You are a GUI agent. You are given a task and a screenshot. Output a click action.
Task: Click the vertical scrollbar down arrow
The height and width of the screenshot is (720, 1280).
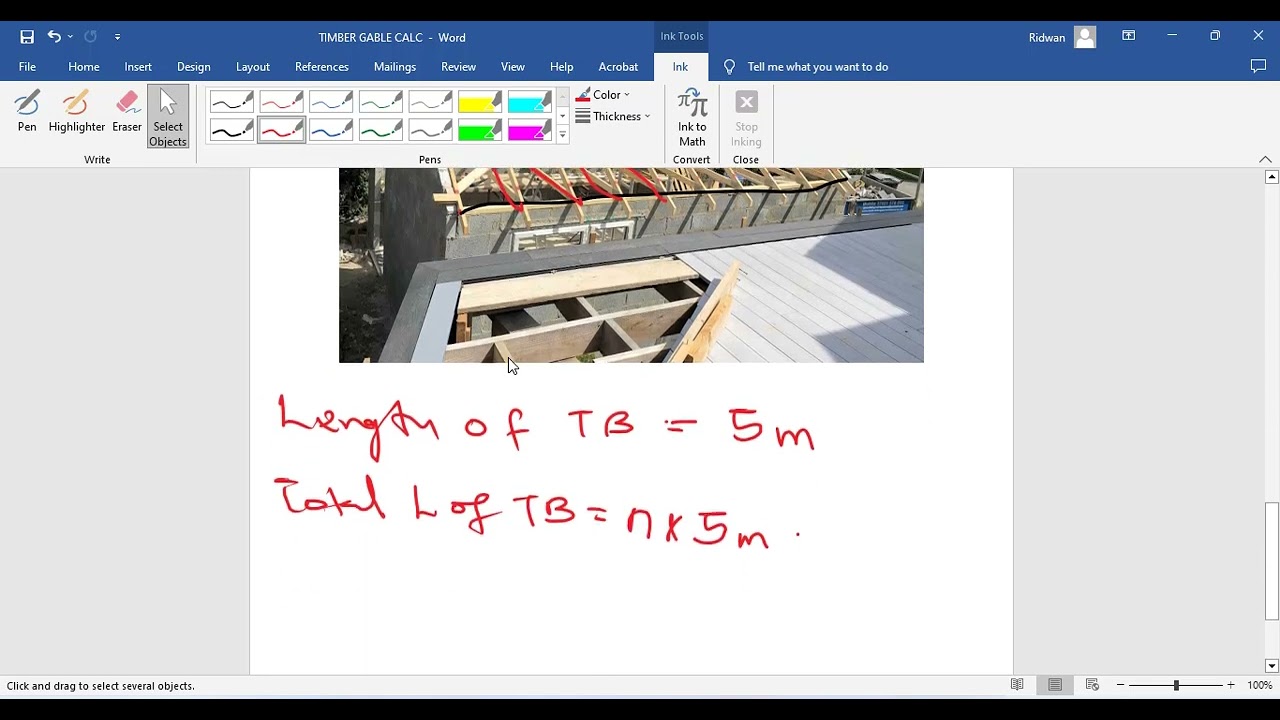point(1272,666)
